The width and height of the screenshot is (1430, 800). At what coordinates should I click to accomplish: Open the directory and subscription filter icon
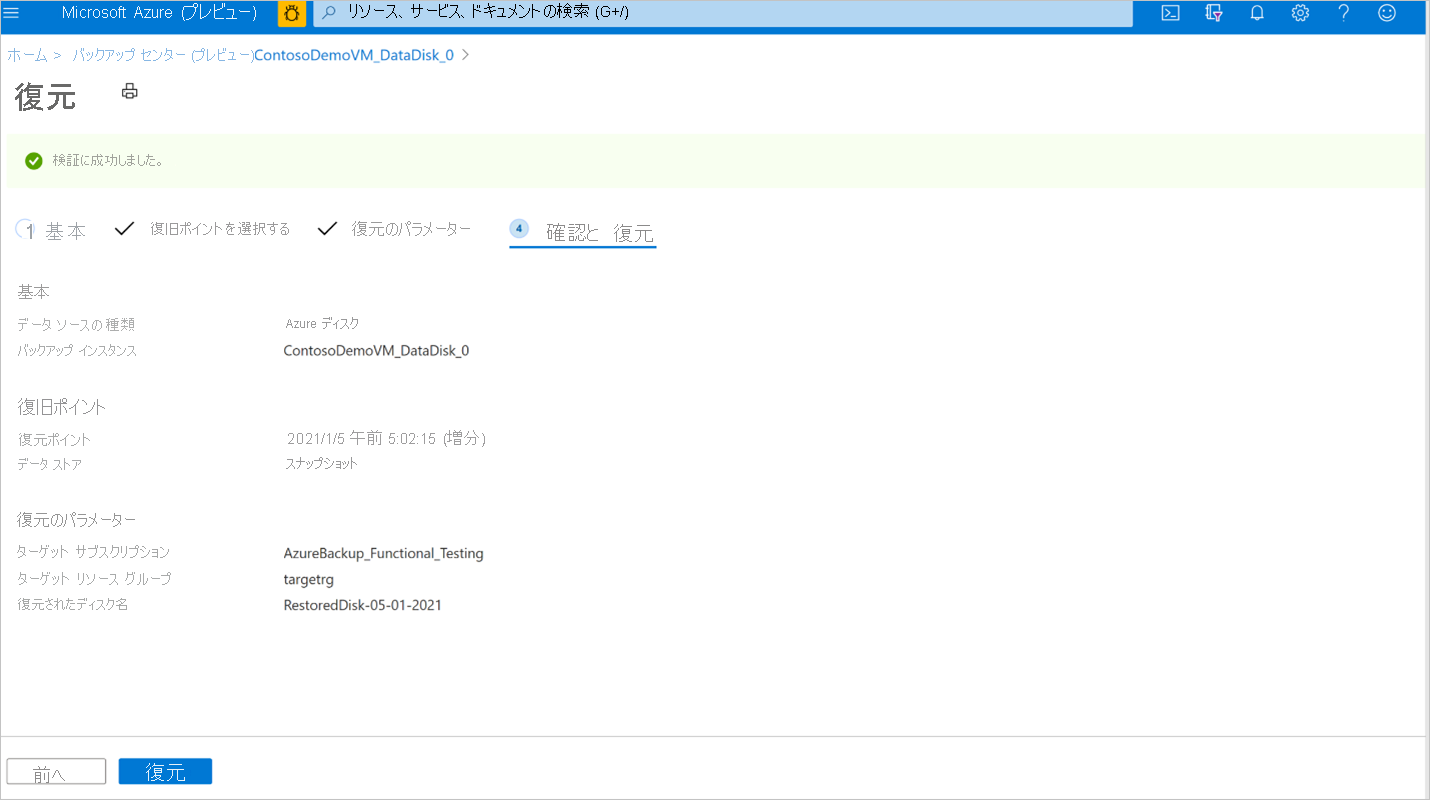coord(1214,13)
